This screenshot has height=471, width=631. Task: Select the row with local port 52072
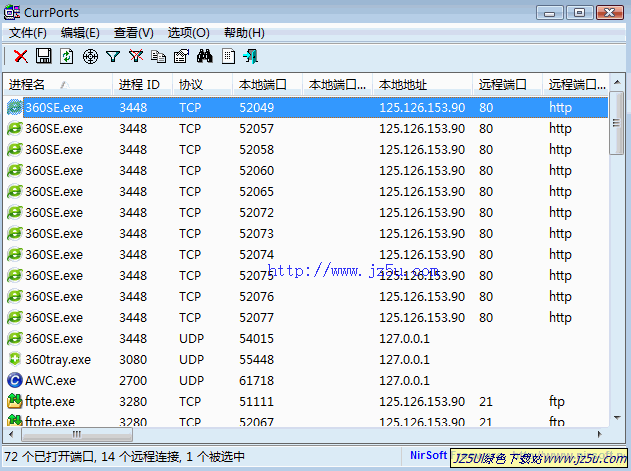click(306, 212)
